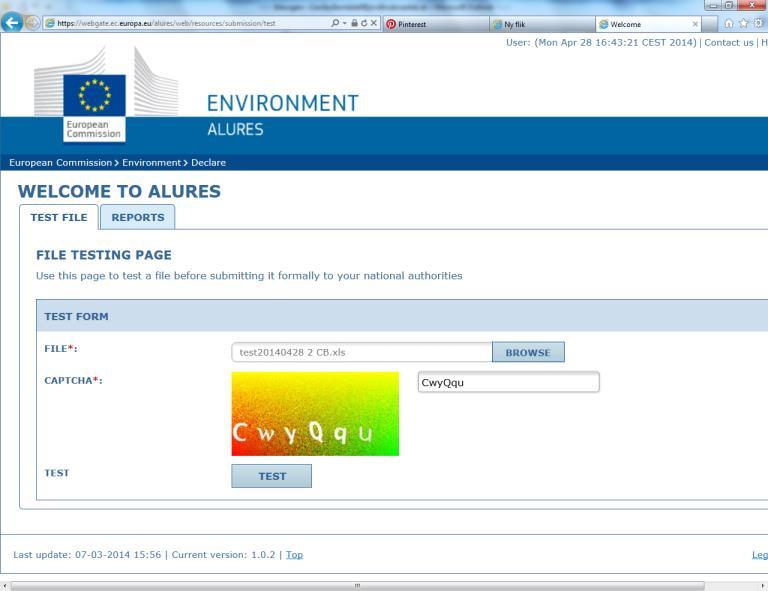The height and width of the screenshot is (591, 768).
Task: Click the browser forward arrow button
Action: [32, 23]
